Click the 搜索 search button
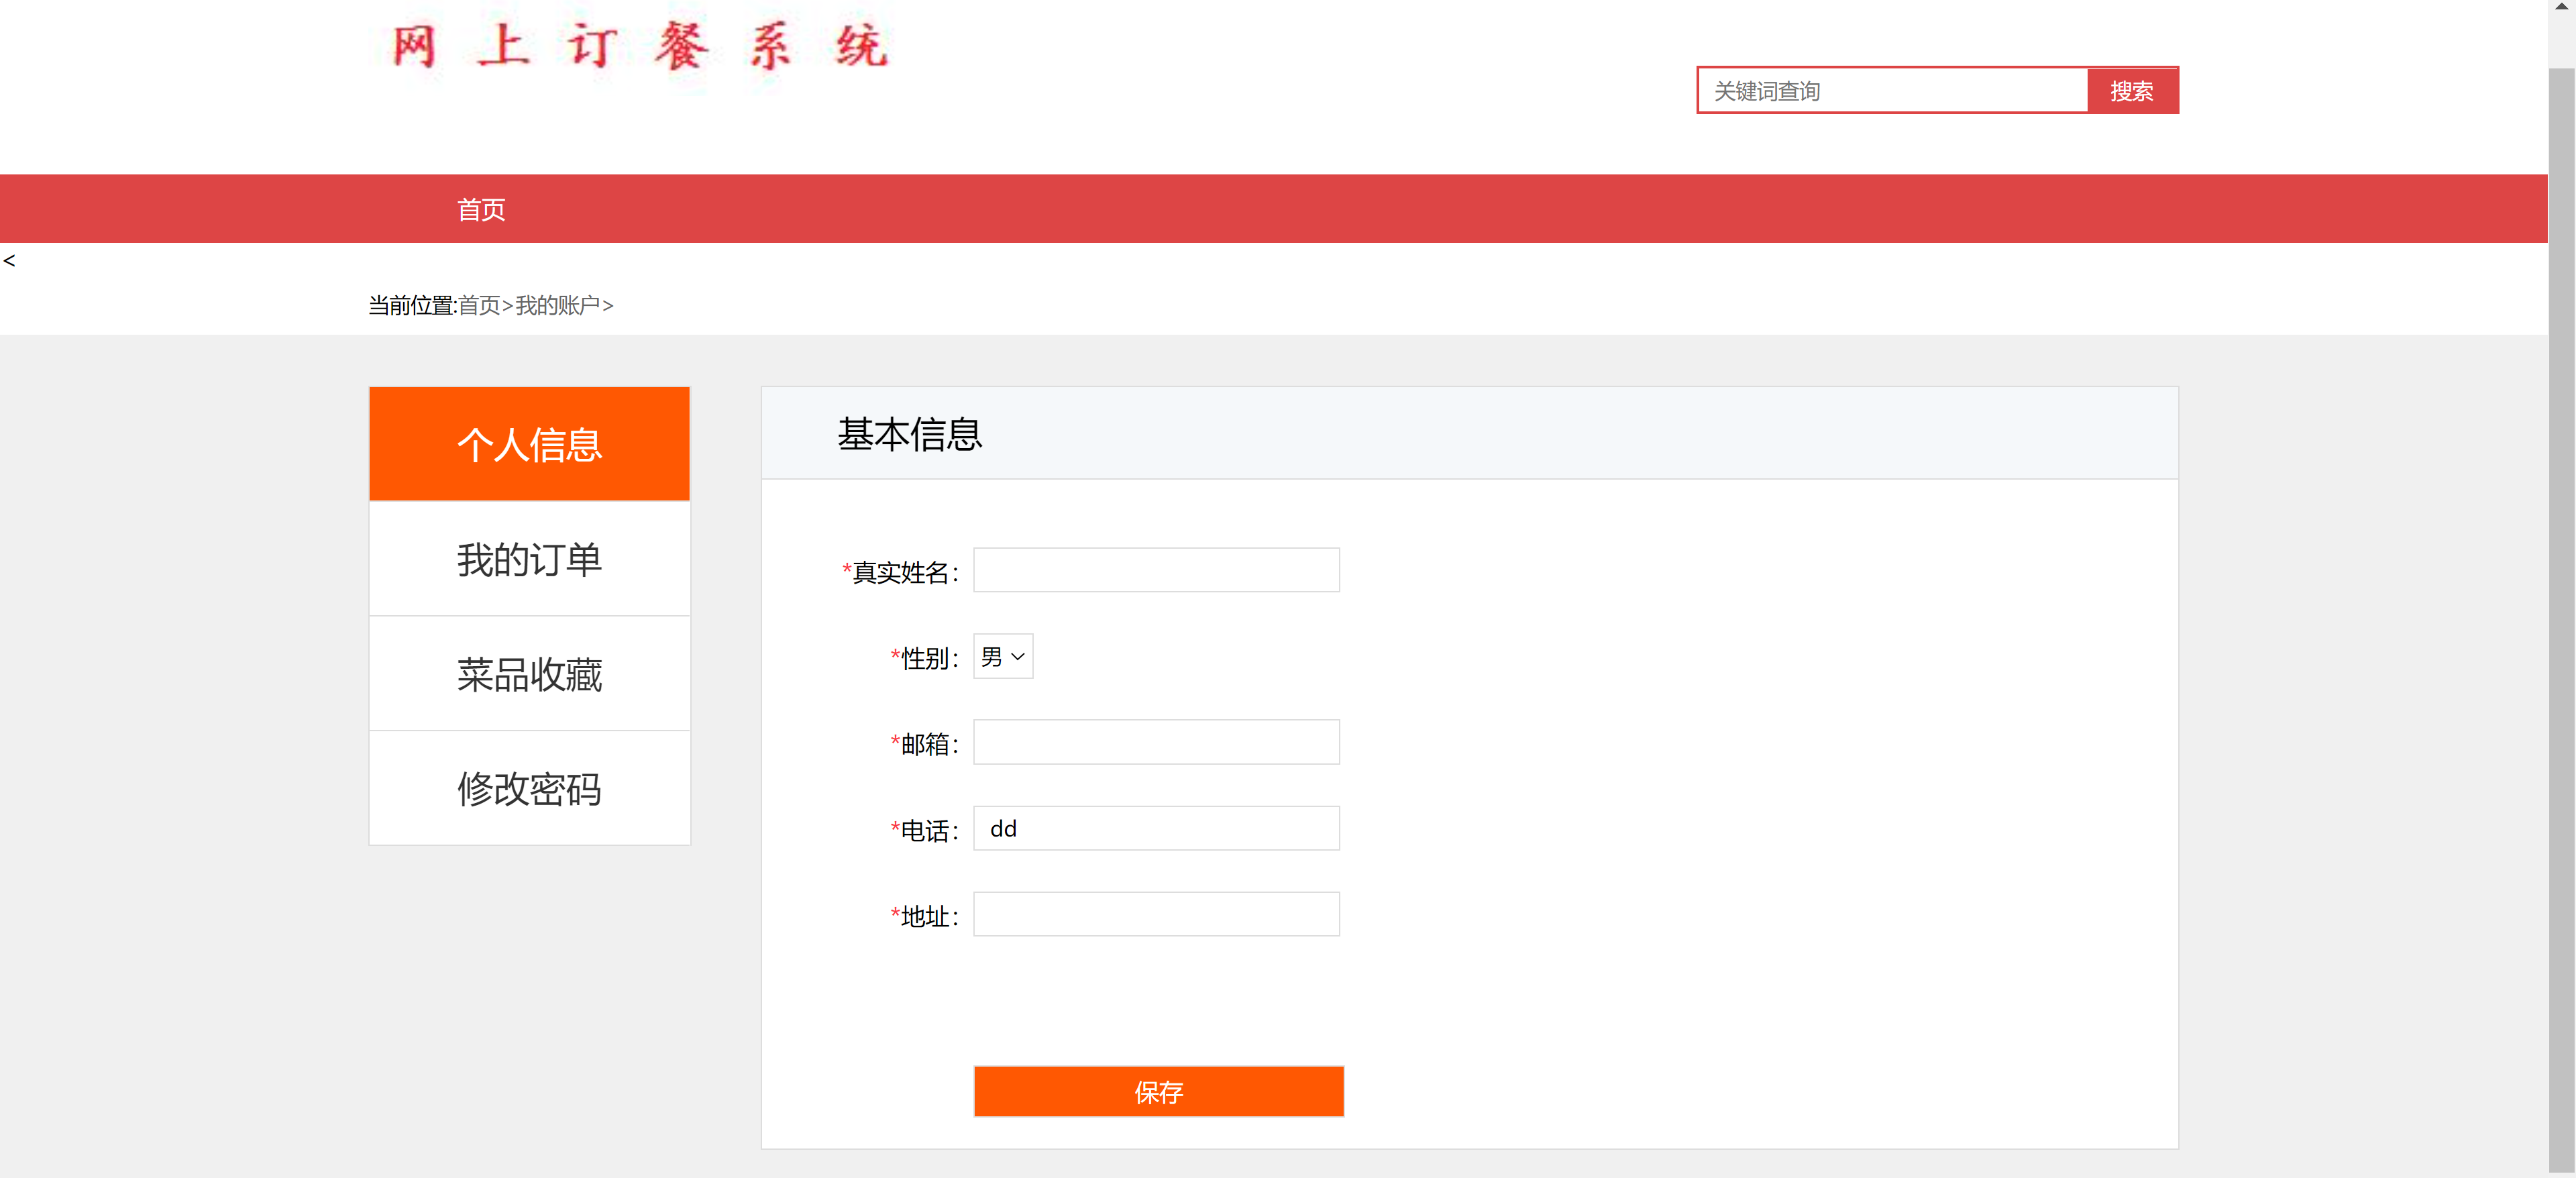The width and height of the screenshot is (2576, 1178). pyautogui.click(x=2132, y=90)
